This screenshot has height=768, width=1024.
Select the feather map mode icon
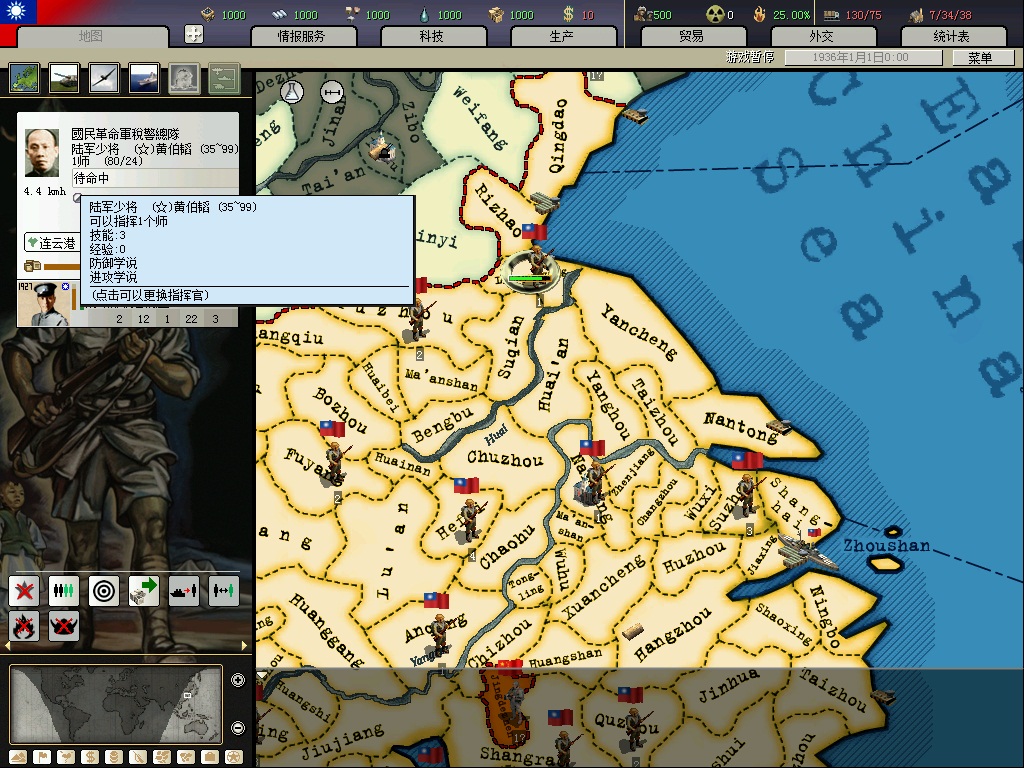pyautogui.click(x=138, y=758)
